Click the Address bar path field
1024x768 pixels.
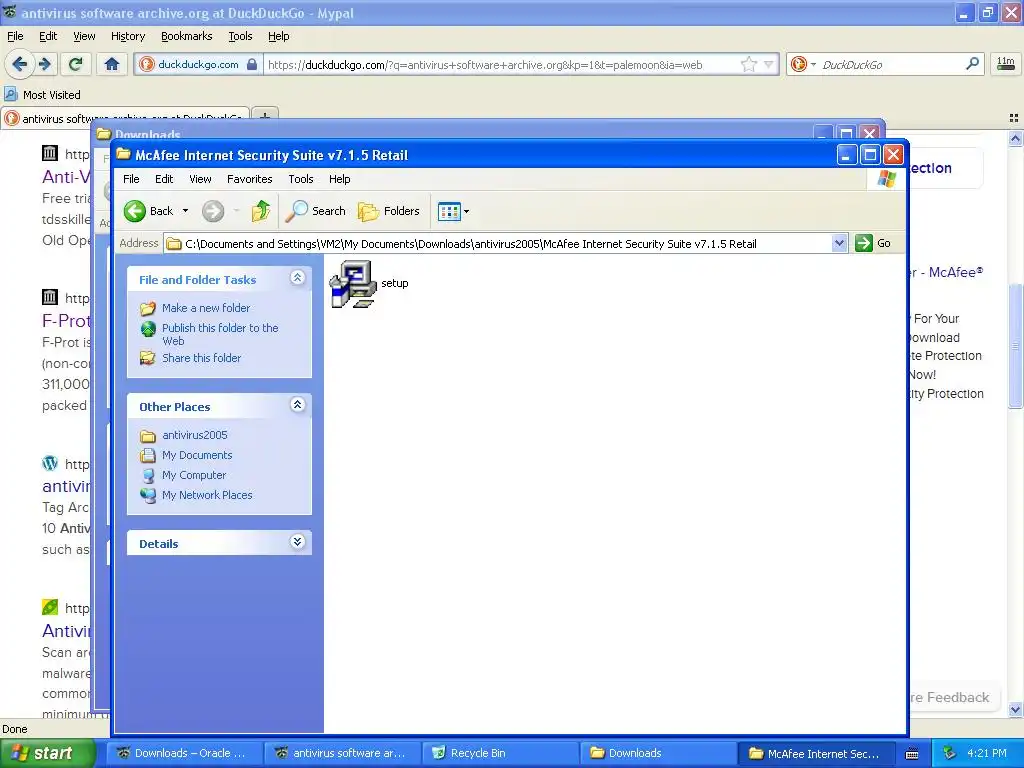(x=498, y=244)
